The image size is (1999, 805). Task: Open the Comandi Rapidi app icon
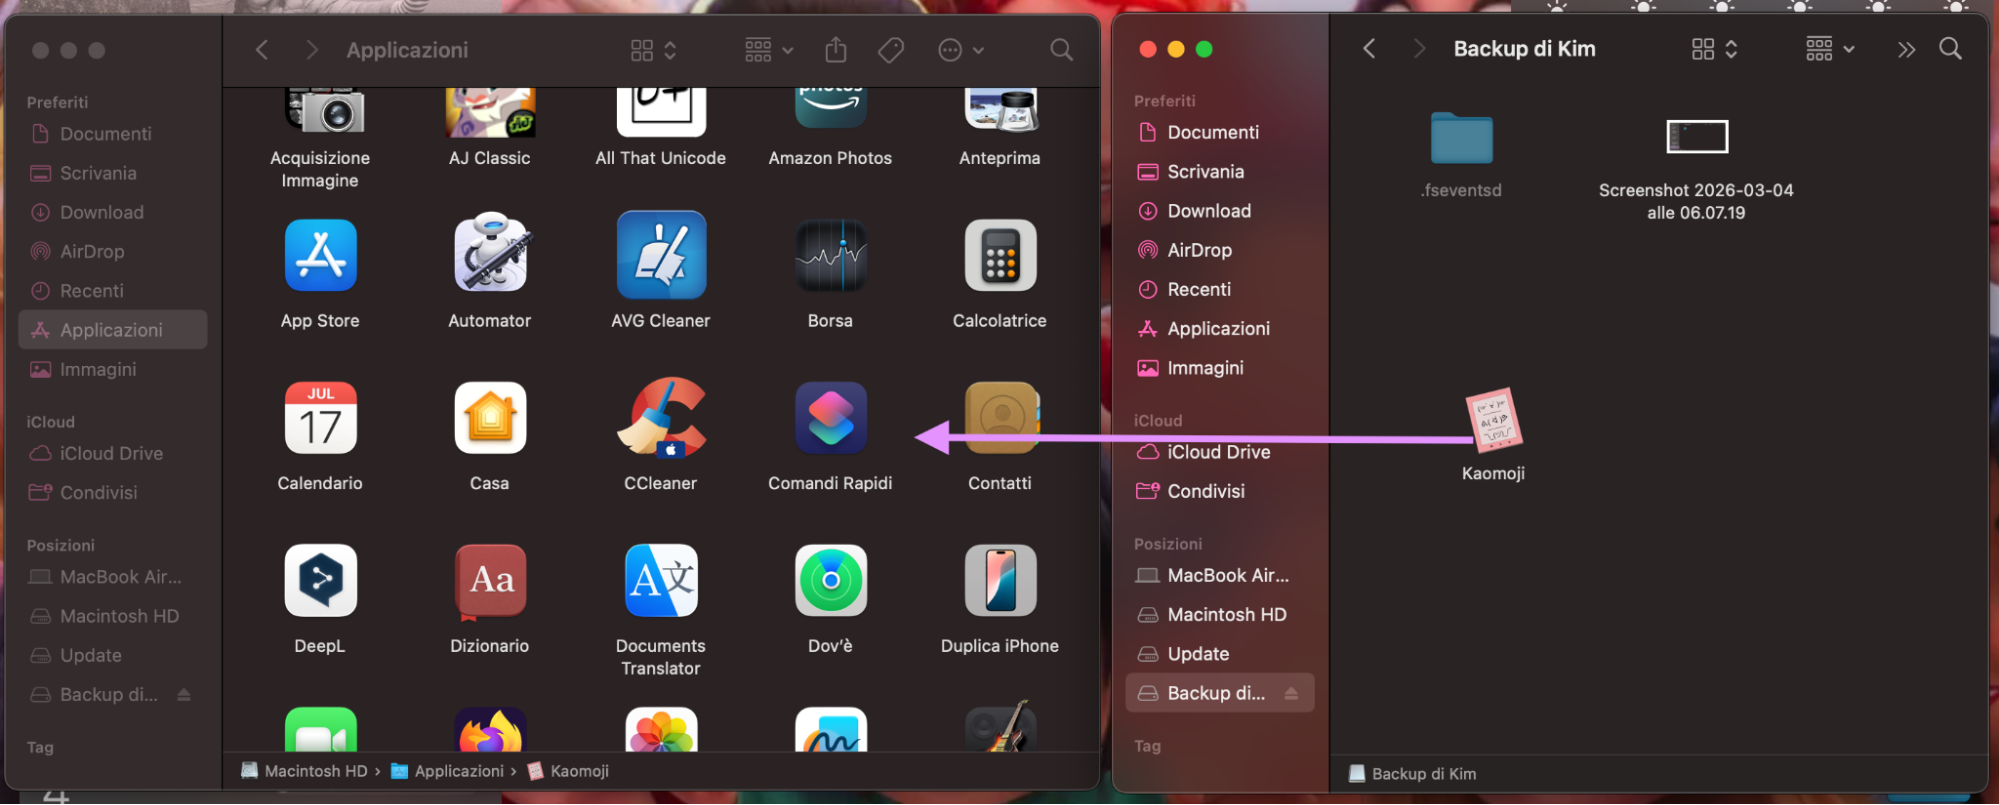click(830, 418)
